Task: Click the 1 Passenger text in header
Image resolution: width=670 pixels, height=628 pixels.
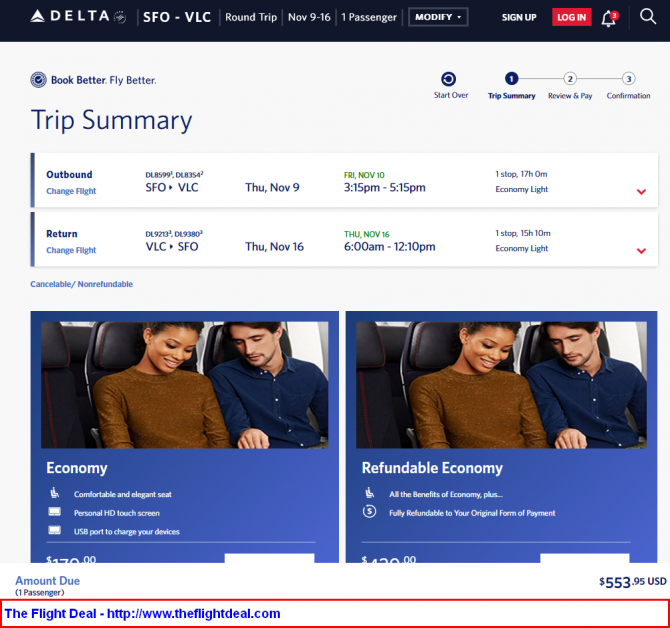Action: click(x=369, y=17)
